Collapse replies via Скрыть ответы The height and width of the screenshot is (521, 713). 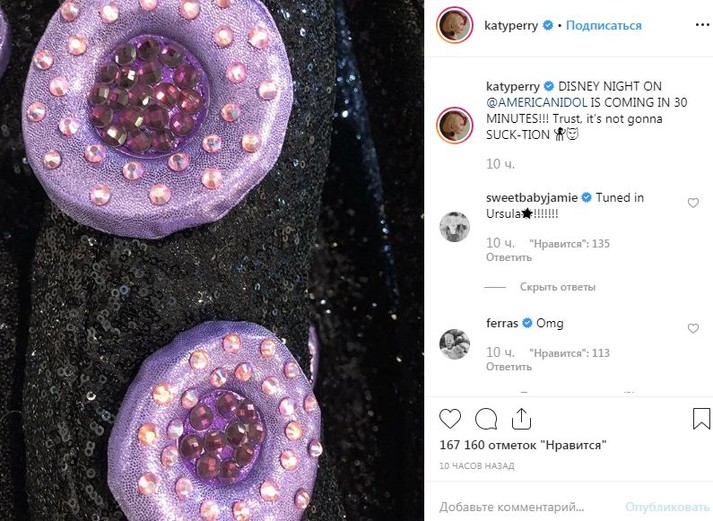pos(557,287)
